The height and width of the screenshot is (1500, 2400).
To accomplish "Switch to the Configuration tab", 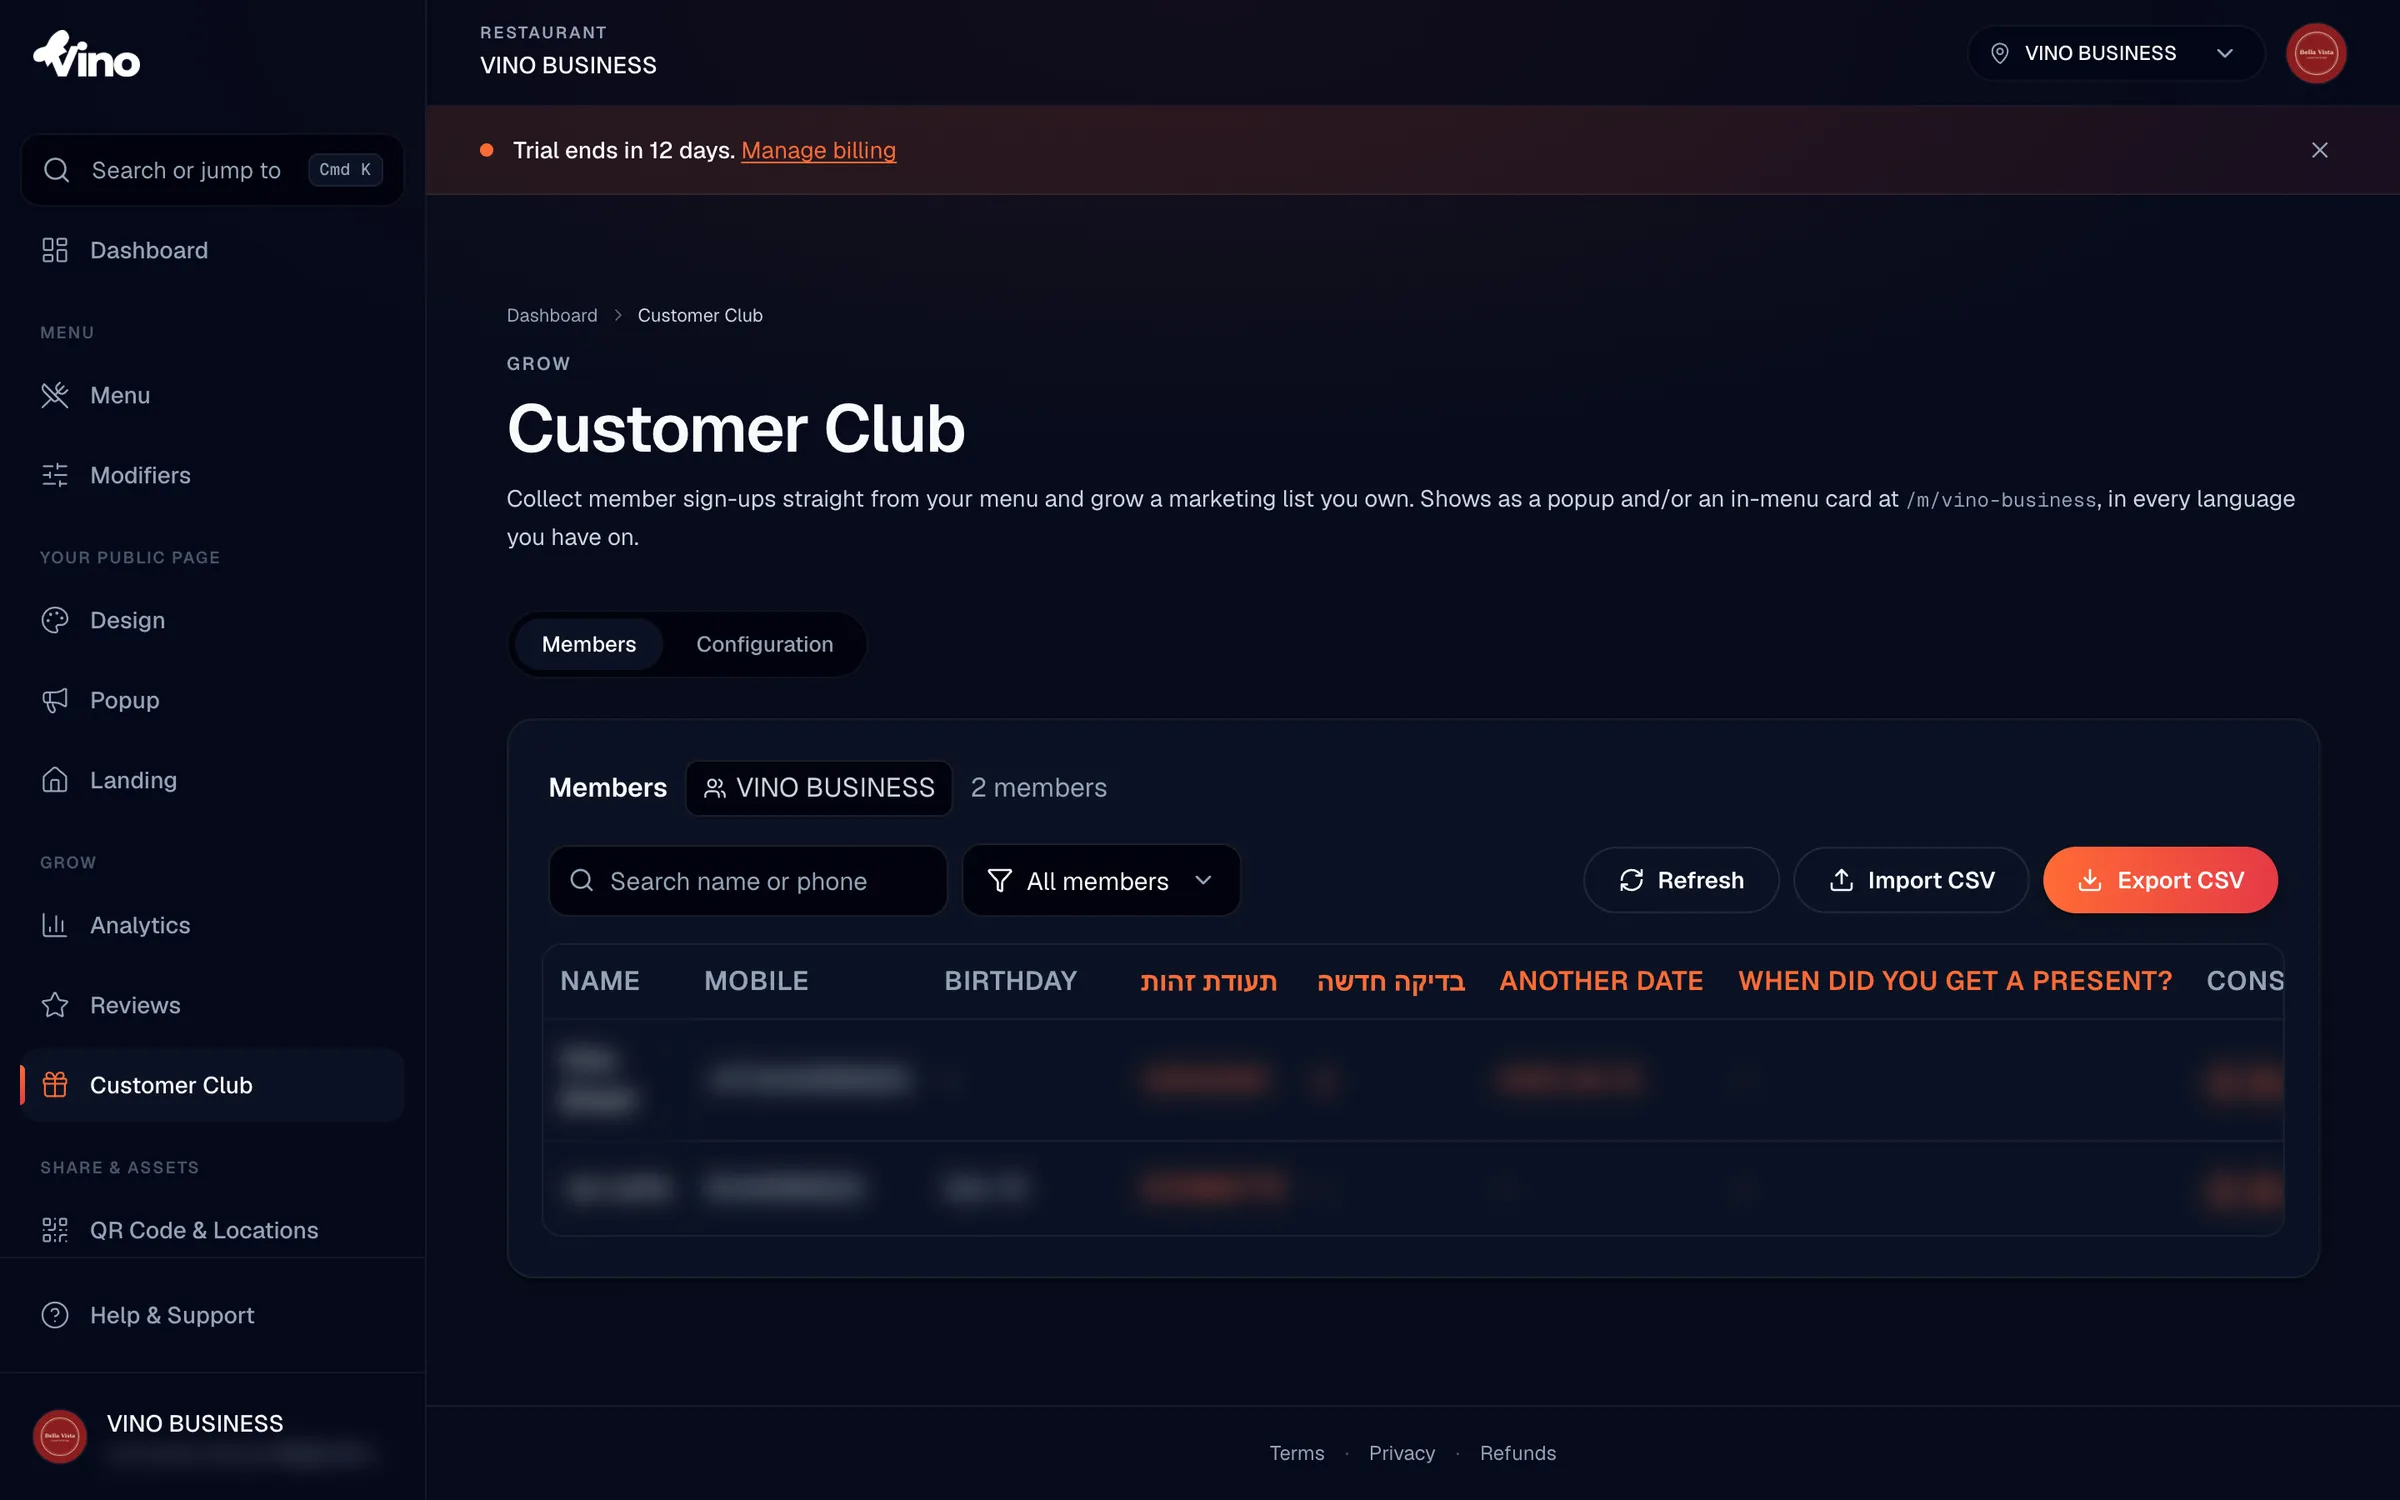I will tap(765, 644).
